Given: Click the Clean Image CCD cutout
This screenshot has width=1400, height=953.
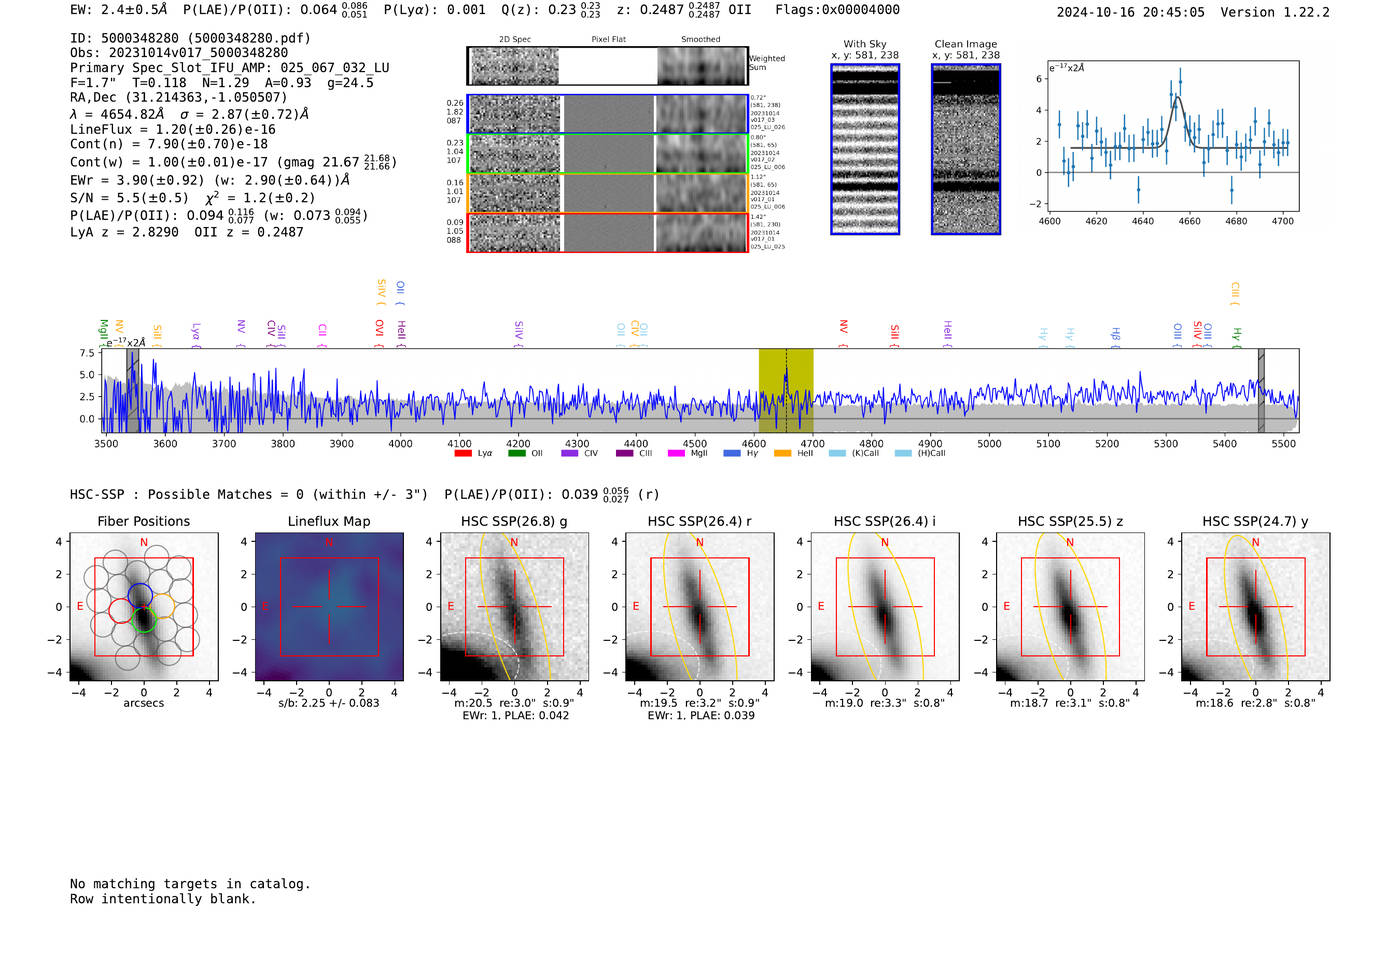Looking at the screenshot, I should 966,149.
